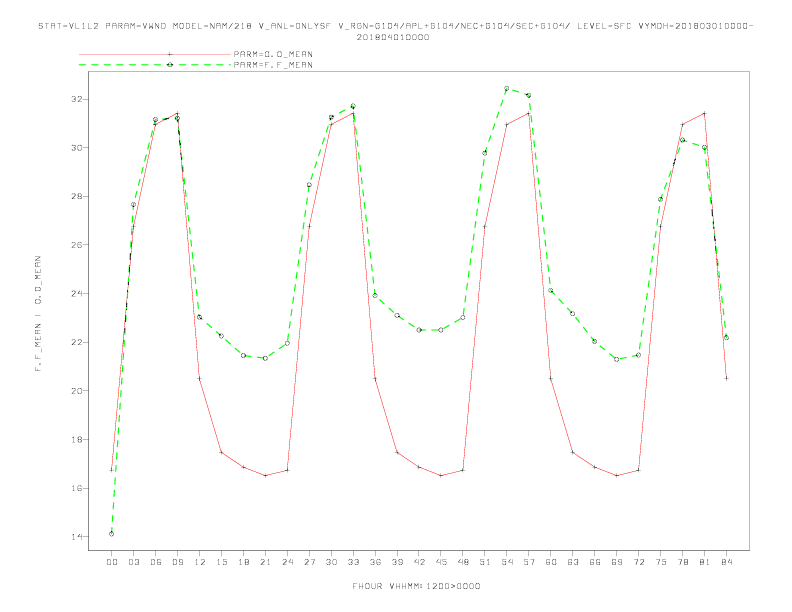Click the chart title starting STAT-VL1L2

coord(395,31)
